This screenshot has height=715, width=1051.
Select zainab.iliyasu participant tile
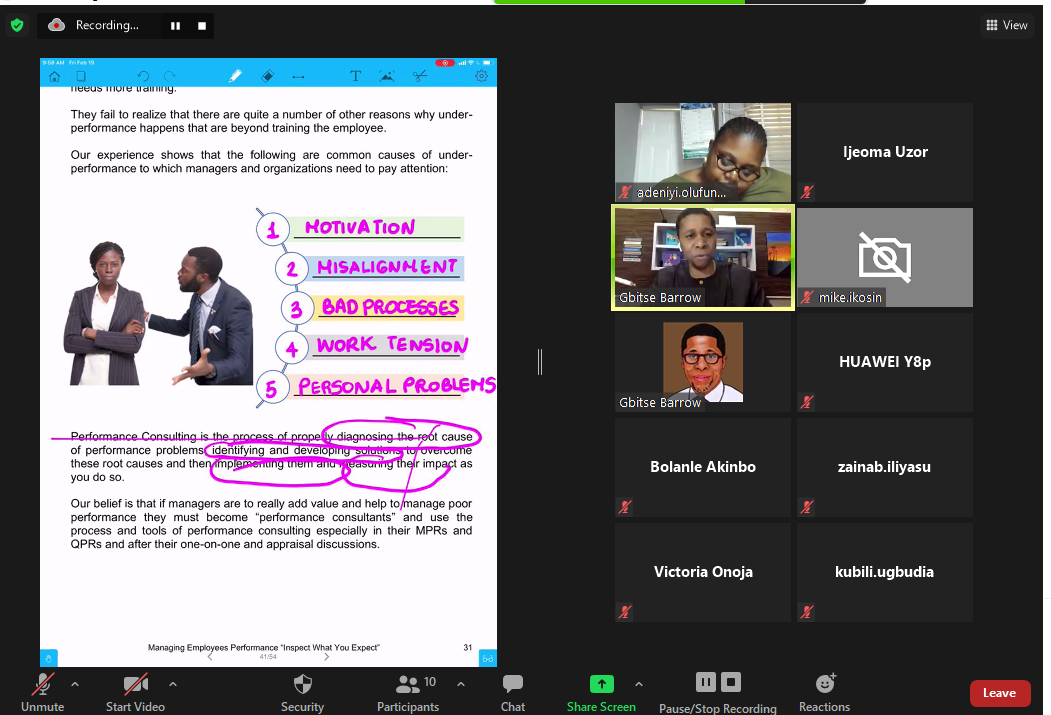coord(885,467)
